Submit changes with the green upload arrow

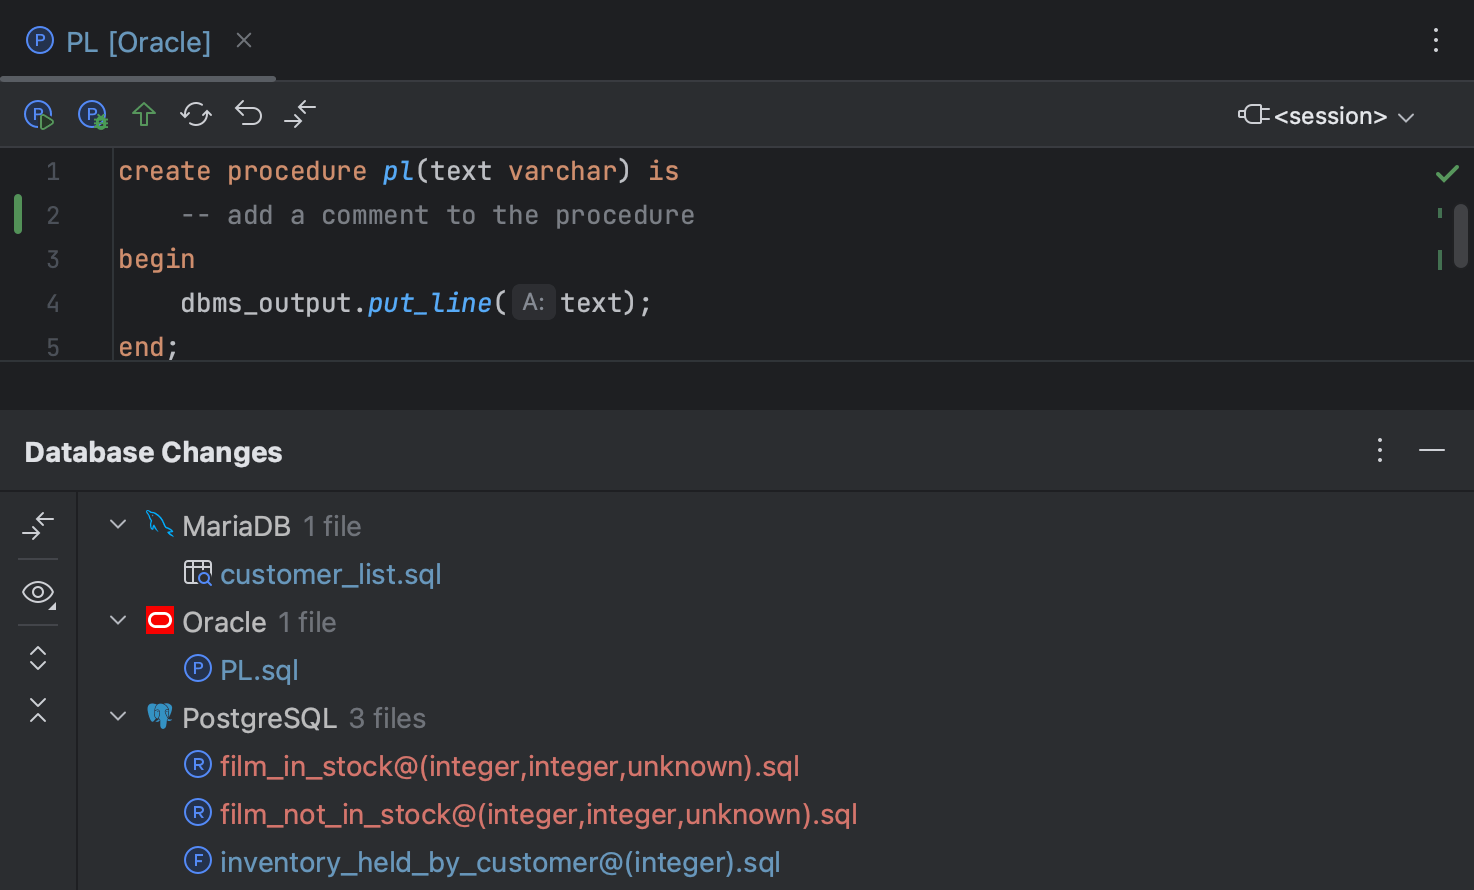tap(143, 114)
